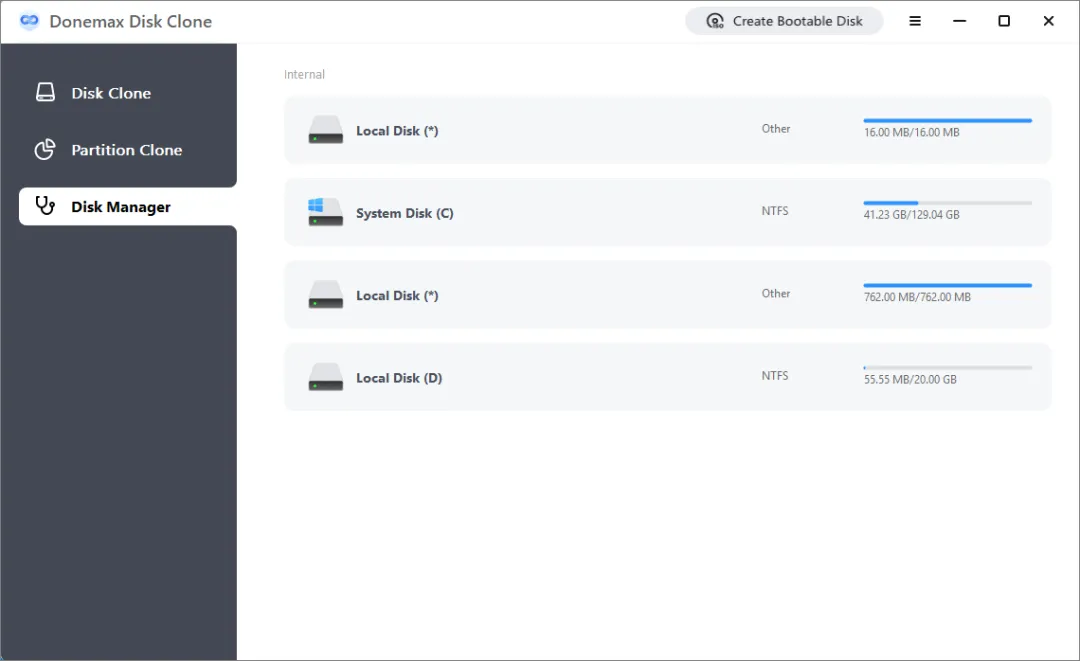
Task: Click Other label on the 16.00 MB disk row
Action: [x=776, y=129]
